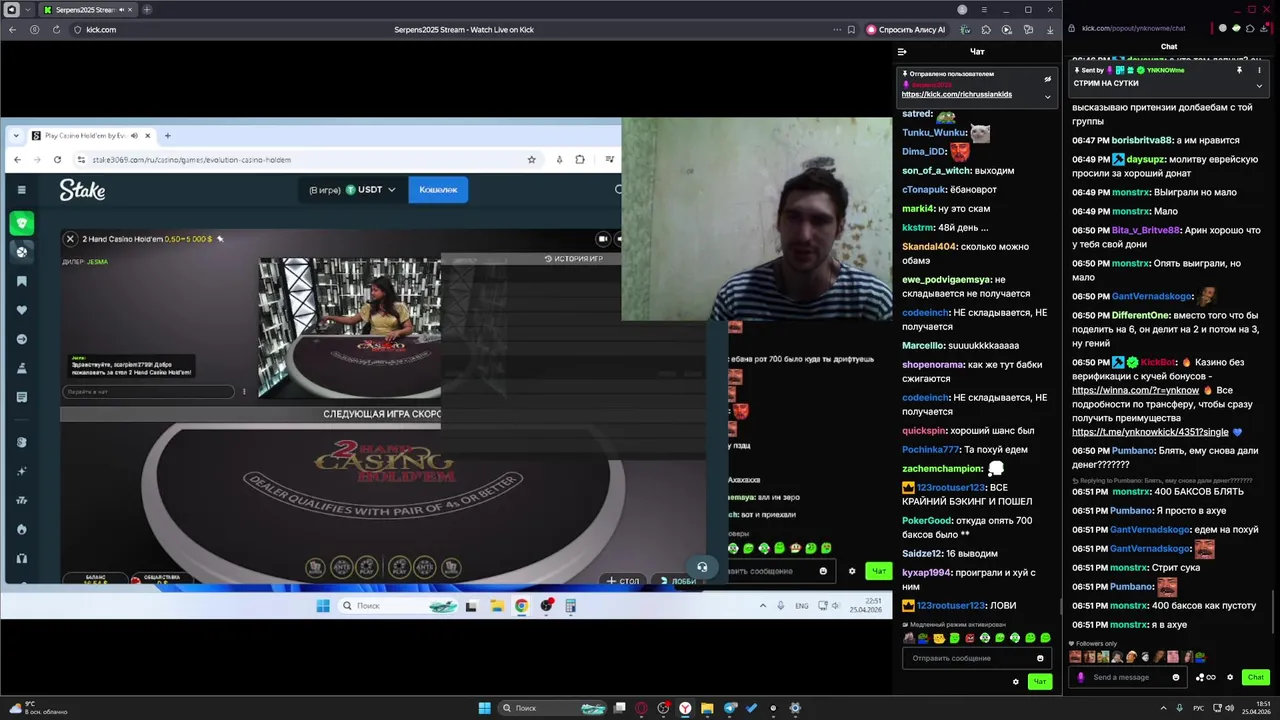Unpin message using the pin icon in popout chat
This screenshot has width=1280, height=720.
point(1239,70)
